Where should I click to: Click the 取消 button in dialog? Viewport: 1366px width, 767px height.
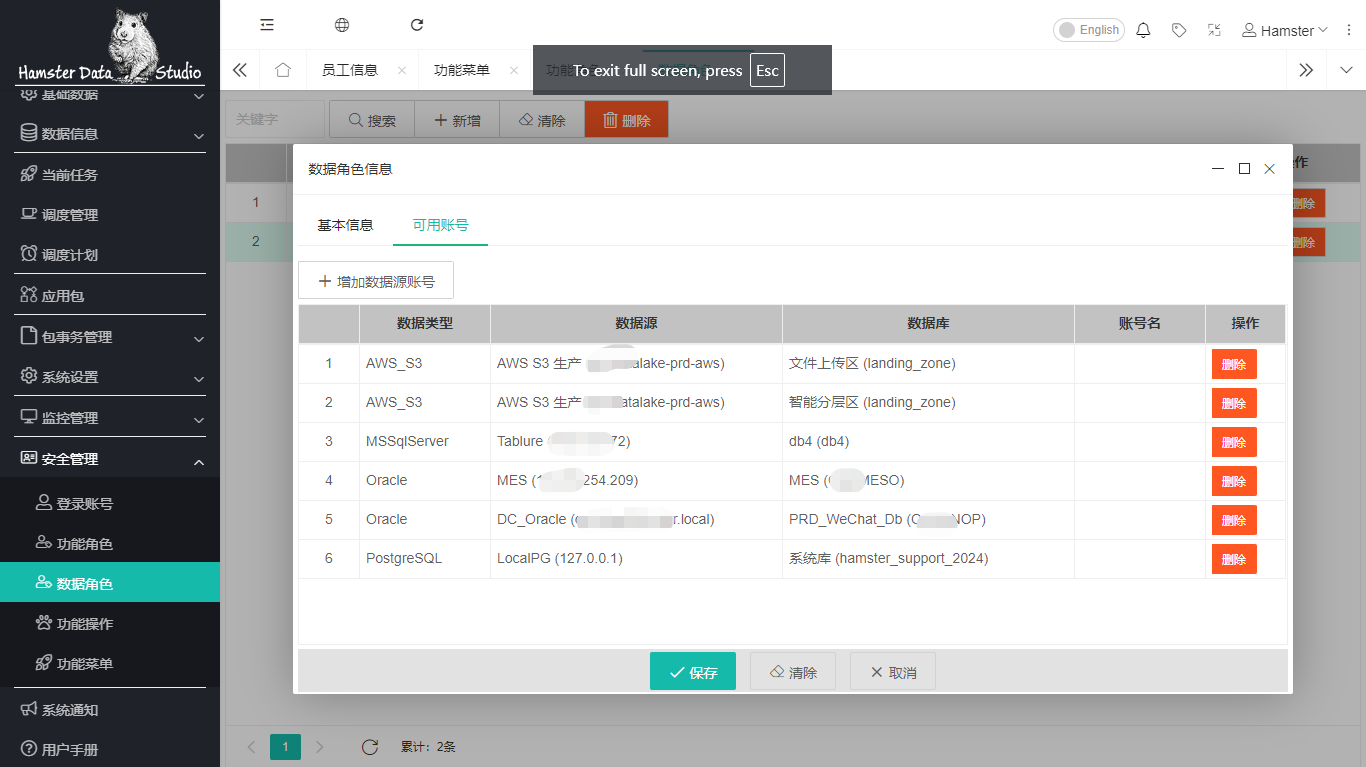point(892,672)
